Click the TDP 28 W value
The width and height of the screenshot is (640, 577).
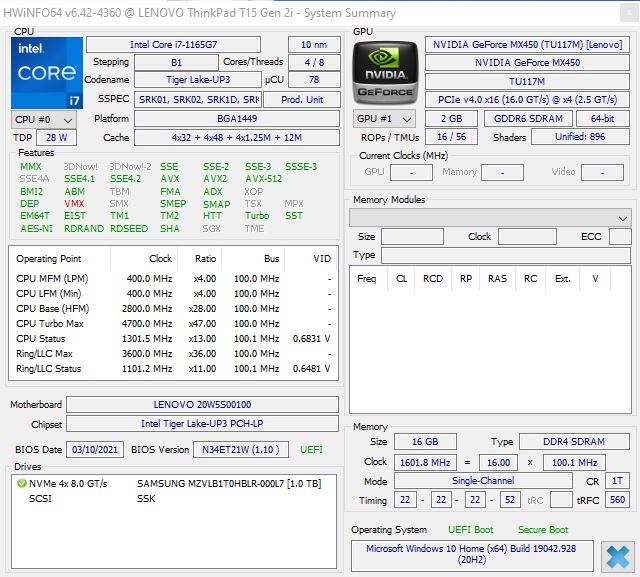tap(56, 138)
